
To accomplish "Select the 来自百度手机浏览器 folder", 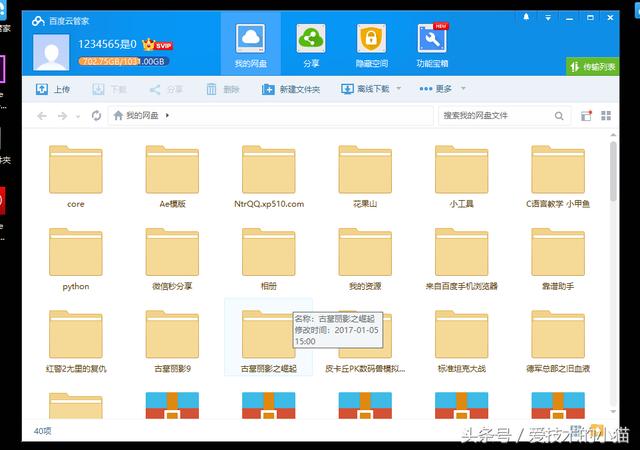I will pyautogui.click(x=462, y=259).
